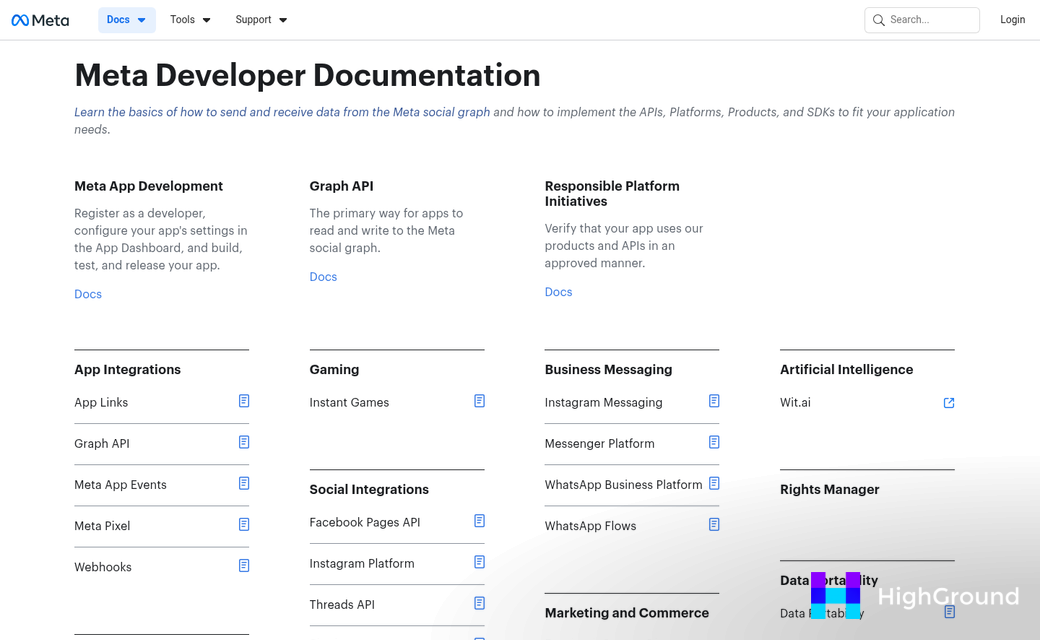
Task: Click document icon for Meta App Events
Action: (244, 483)
